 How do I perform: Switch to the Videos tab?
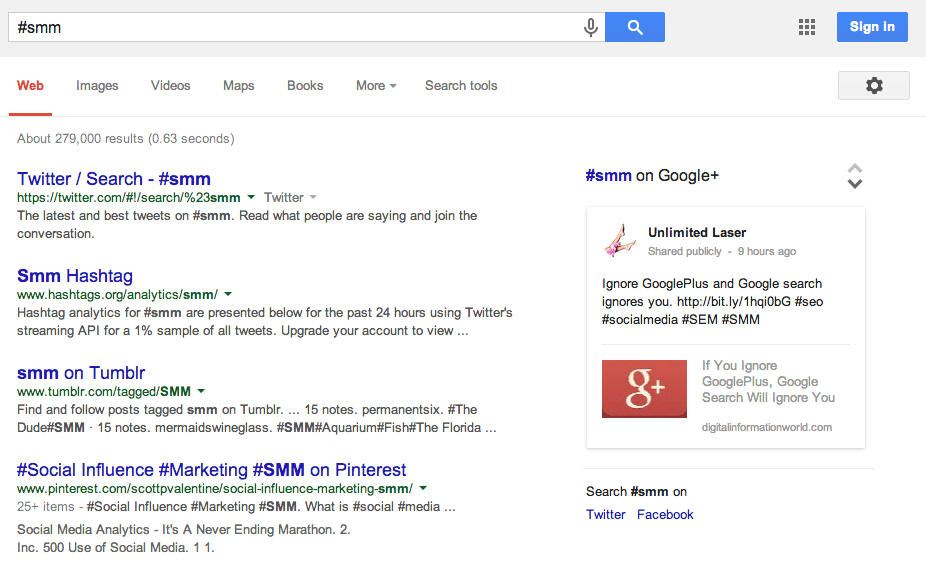point(170,86)
